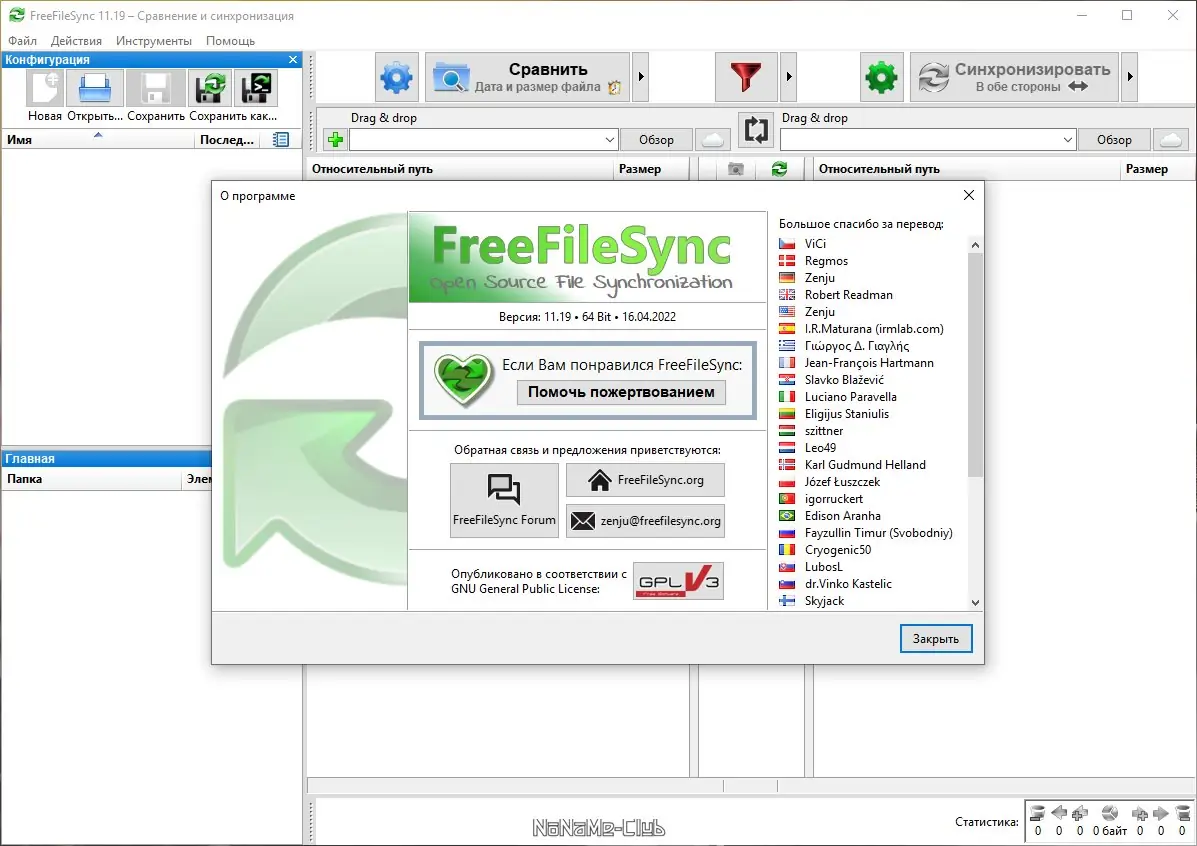Click right Относительный путь column header
1197x846 pixels.
coord(967,169)
